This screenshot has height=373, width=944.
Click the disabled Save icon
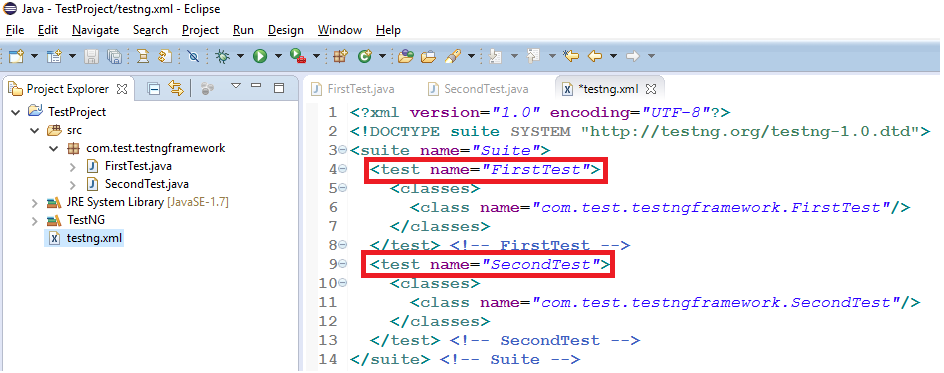click(91, 57)
